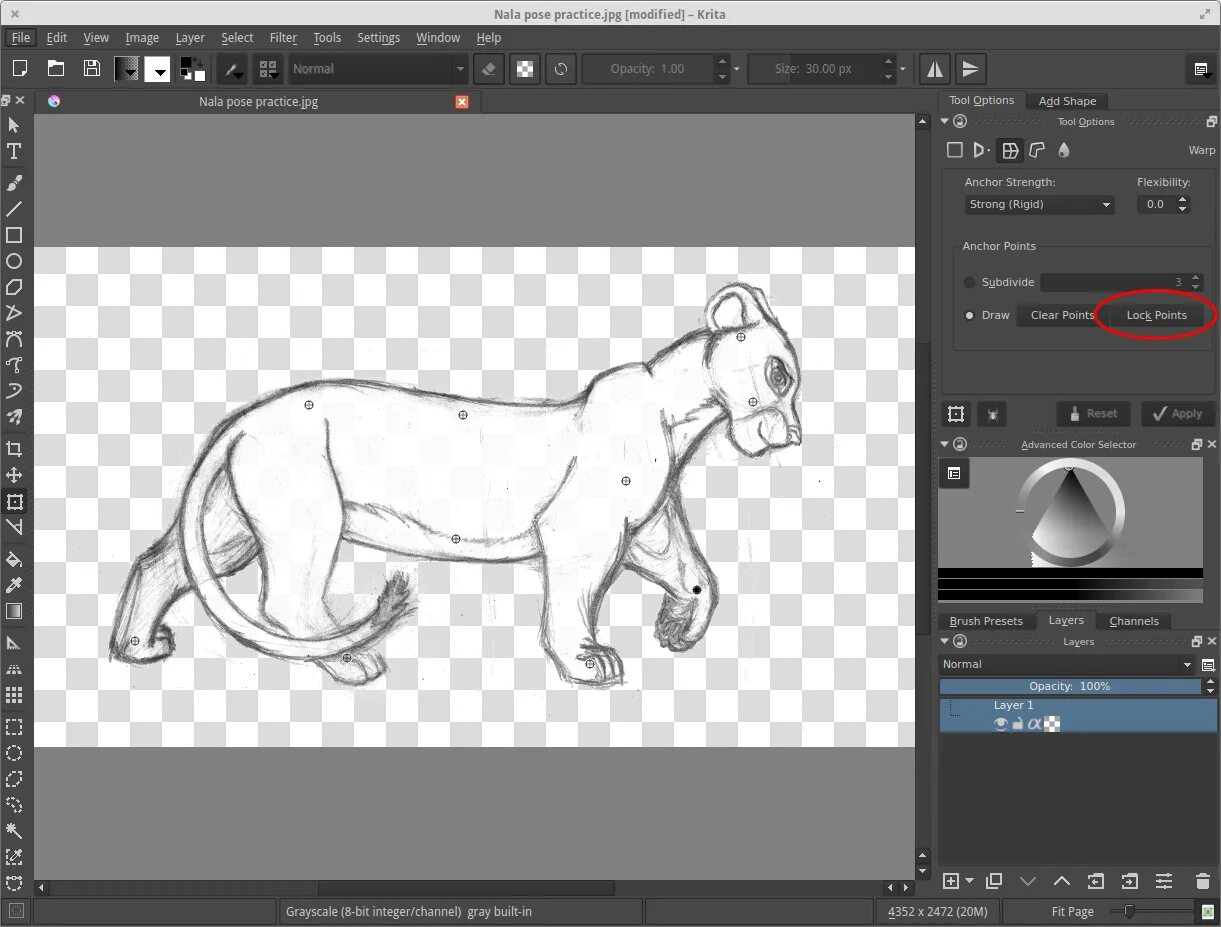Viewport: 1221px width, 927px height.
Task: Switch to the Brush Presets tab
Action: point(986,621)
